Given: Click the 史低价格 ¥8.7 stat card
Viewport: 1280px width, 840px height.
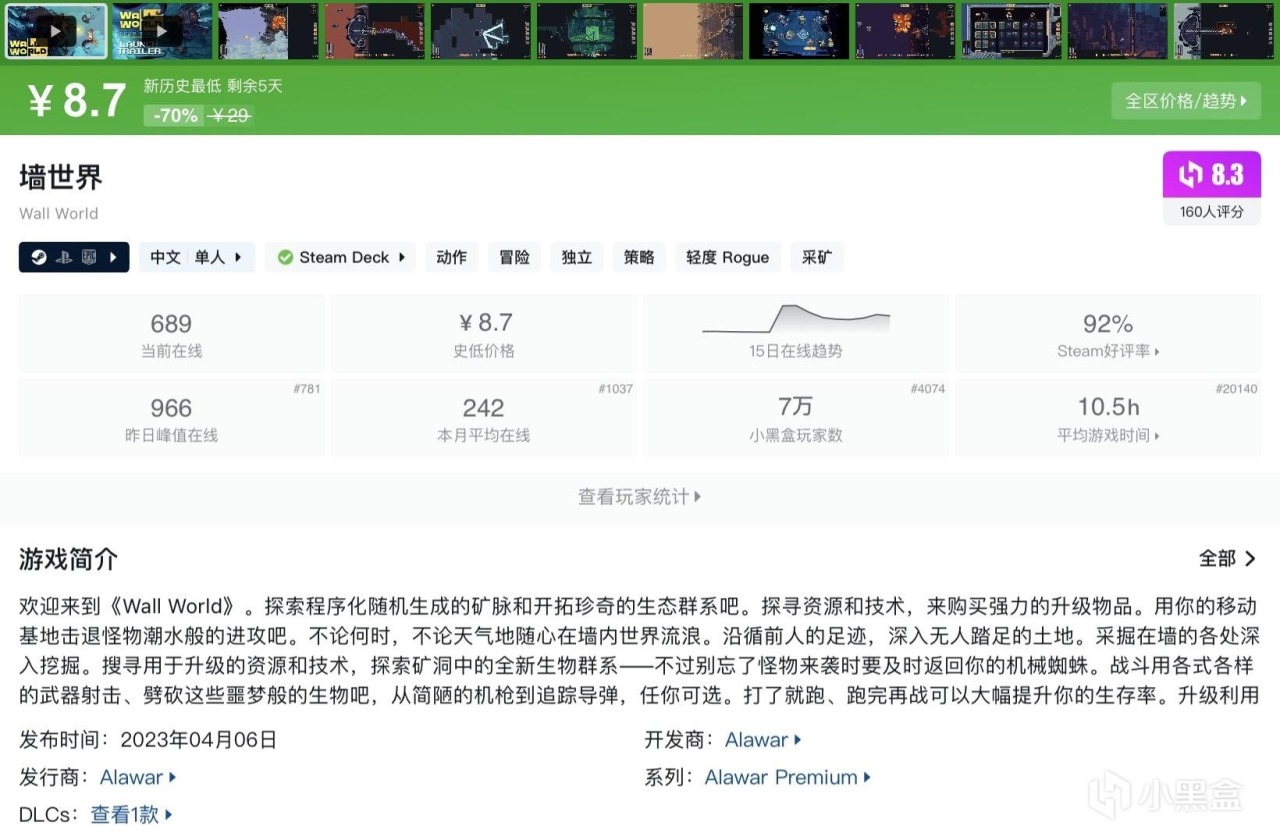Looking at the screenshot, I should point(483,334).
